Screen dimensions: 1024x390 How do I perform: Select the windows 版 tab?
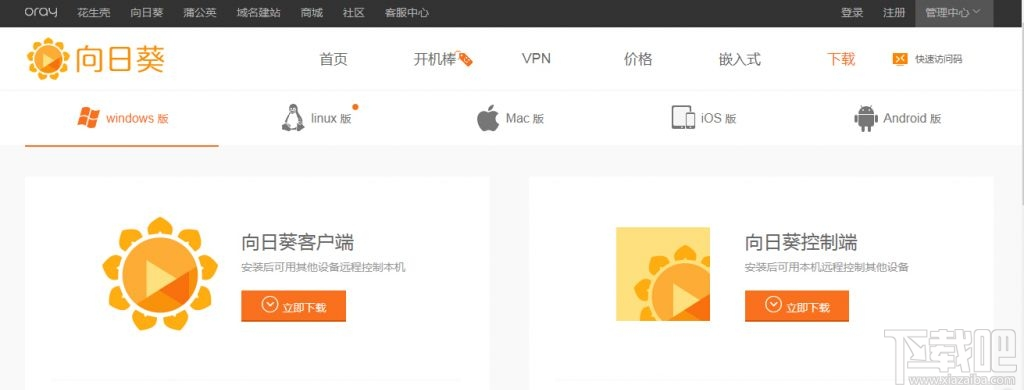coord(121,118)
